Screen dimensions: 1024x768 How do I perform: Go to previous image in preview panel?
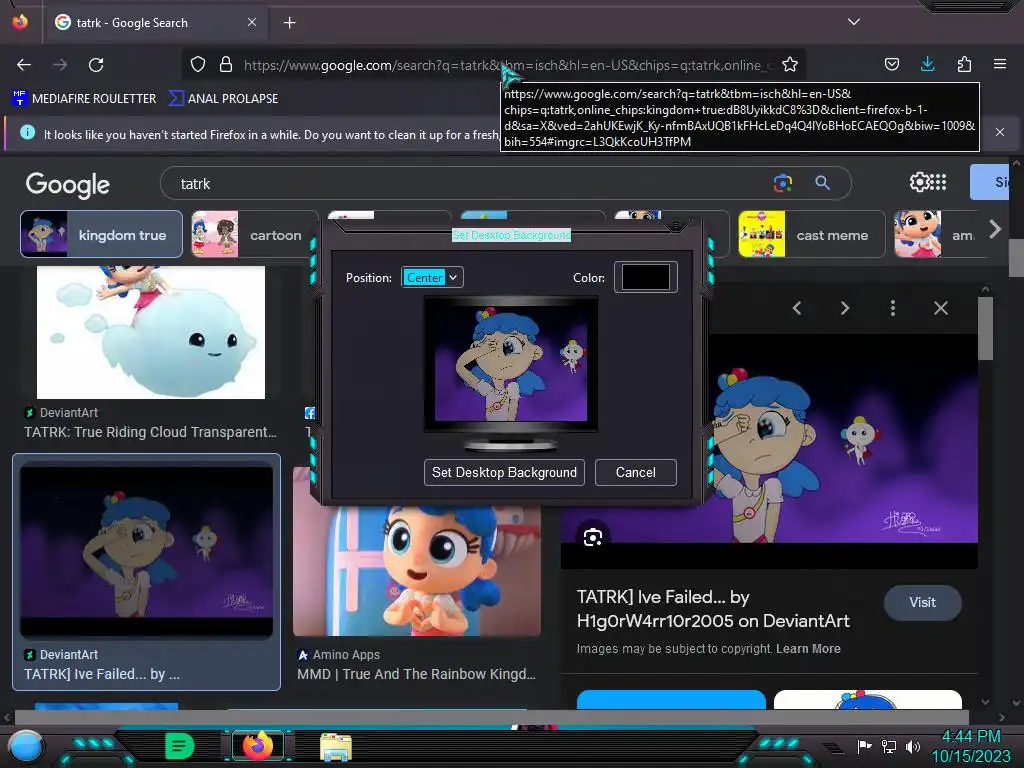point(797,308)
